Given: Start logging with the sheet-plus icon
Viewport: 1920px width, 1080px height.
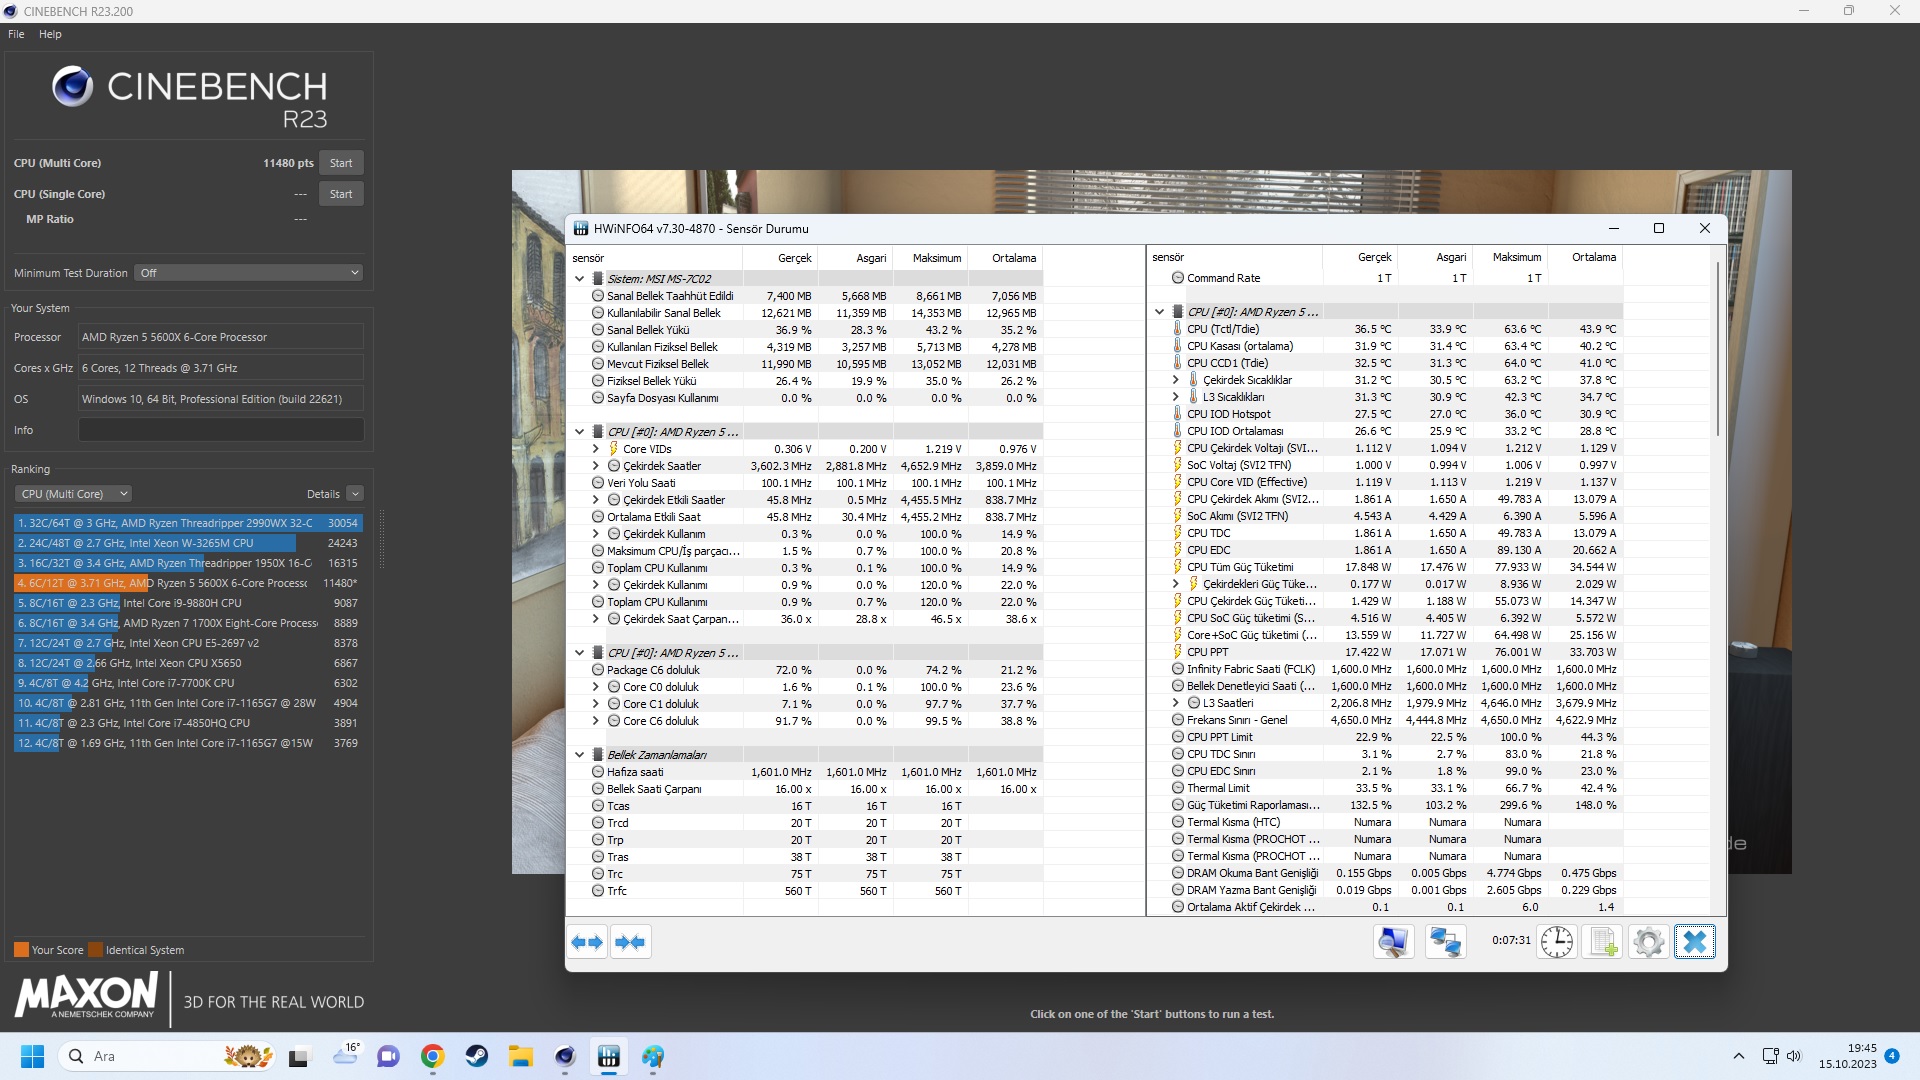Looking at the screenshot, I should coord(1603,942).
